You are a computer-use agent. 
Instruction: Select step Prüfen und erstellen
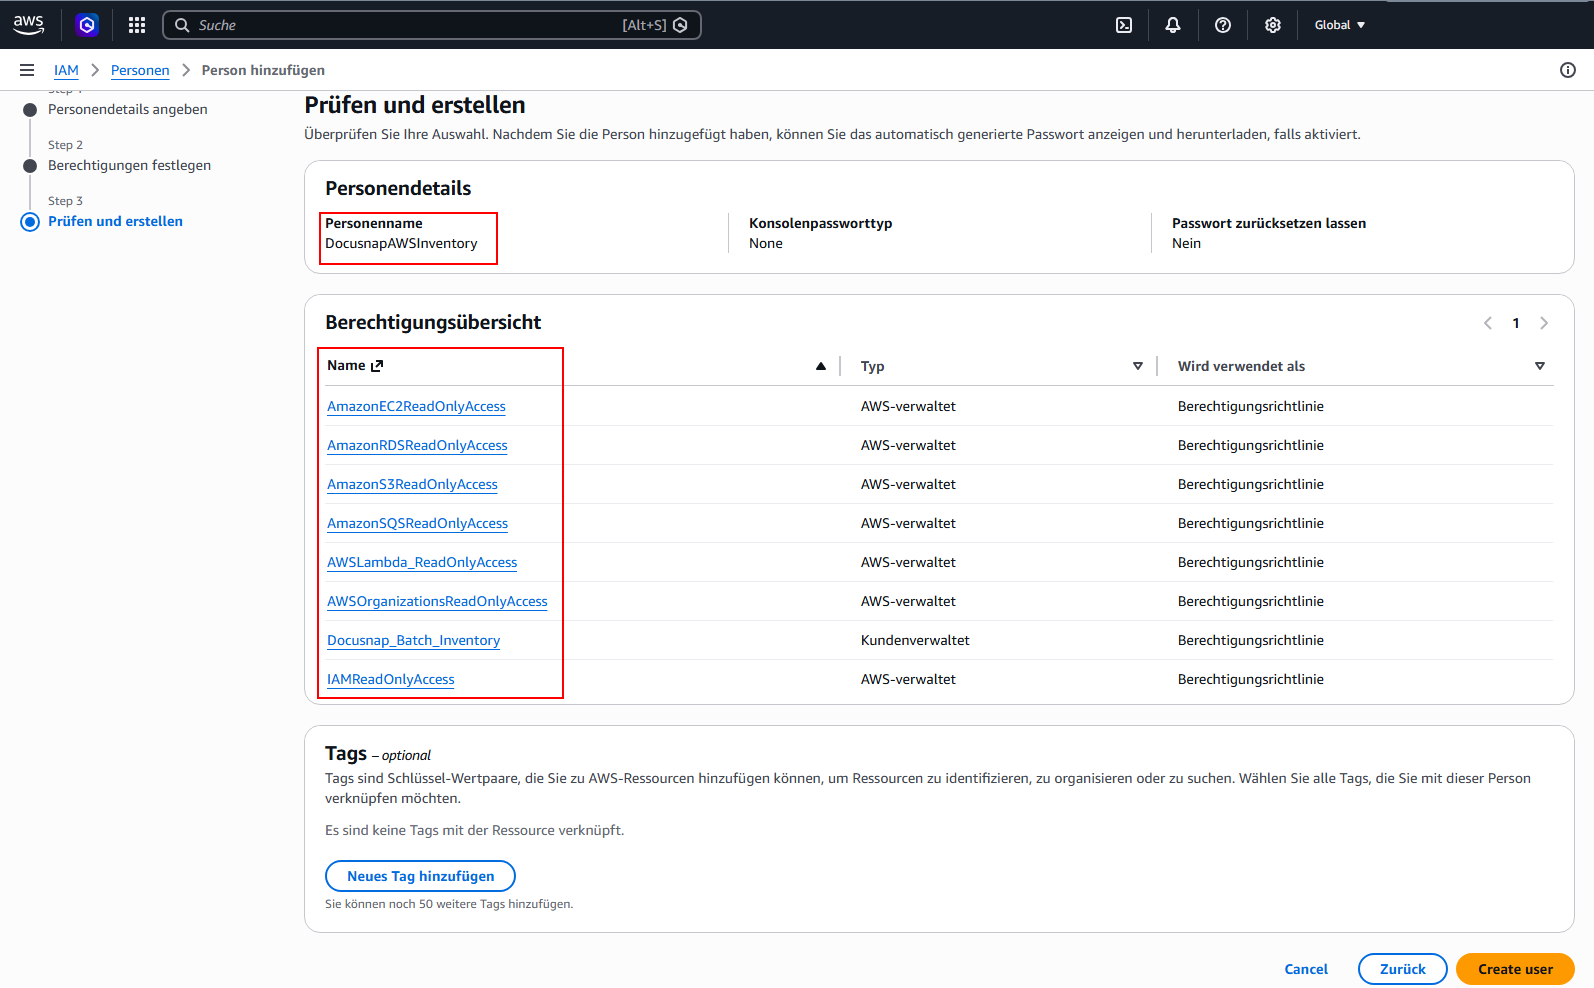[x=115, y=221]
